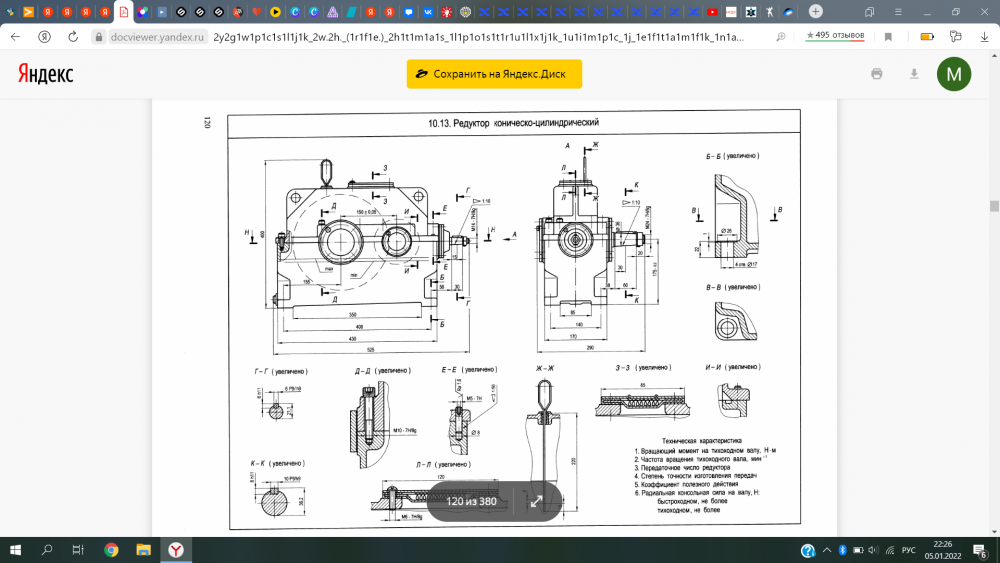Click the vertical scrollbar thumb

(994, 207)
